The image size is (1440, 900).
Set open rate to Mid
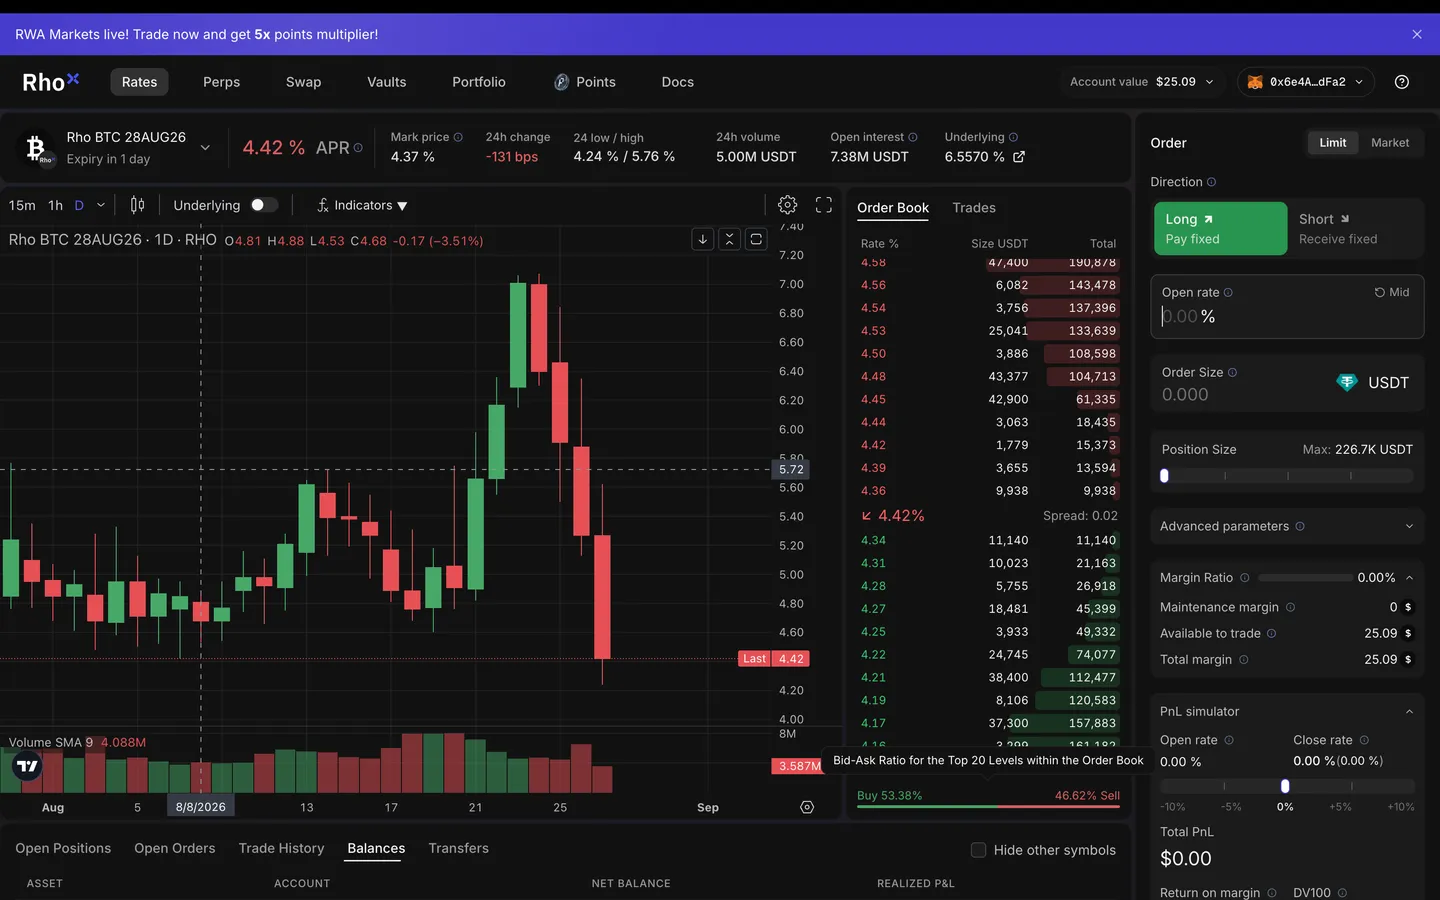pos(1391,292)
